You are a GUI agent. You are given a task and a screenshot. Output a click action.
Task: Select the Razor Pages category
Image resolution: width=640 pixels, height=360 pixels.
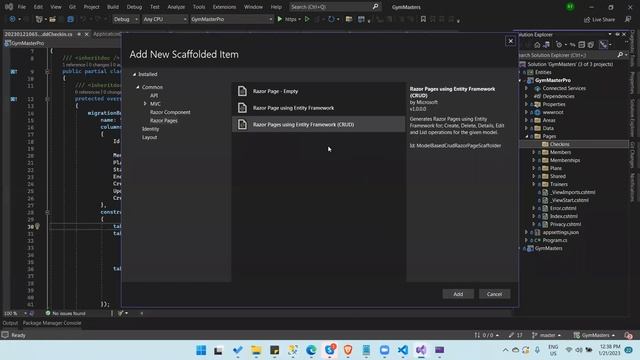coord(163,120)
